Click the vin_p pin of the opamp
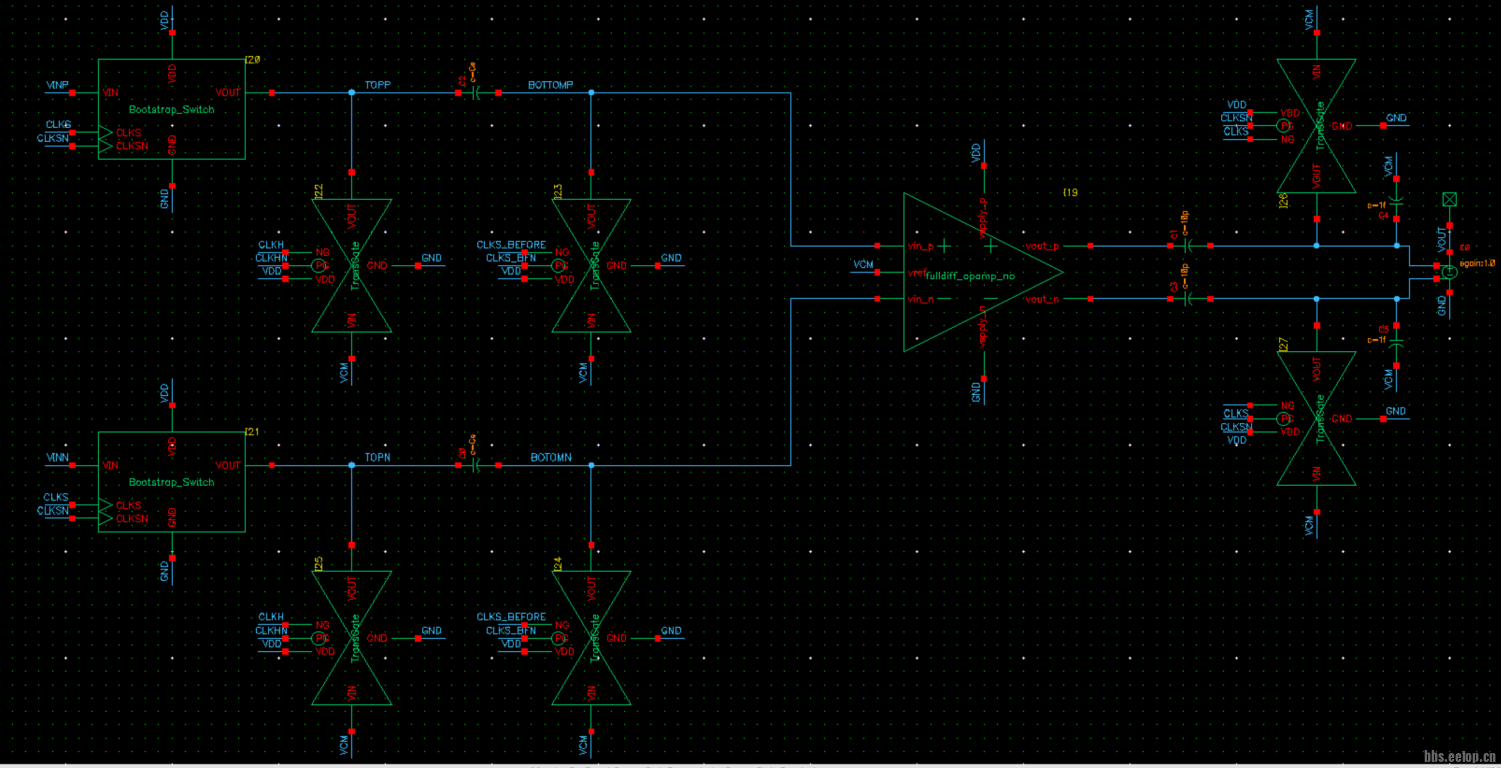1501x768 pixels. [x=877, y=245]
